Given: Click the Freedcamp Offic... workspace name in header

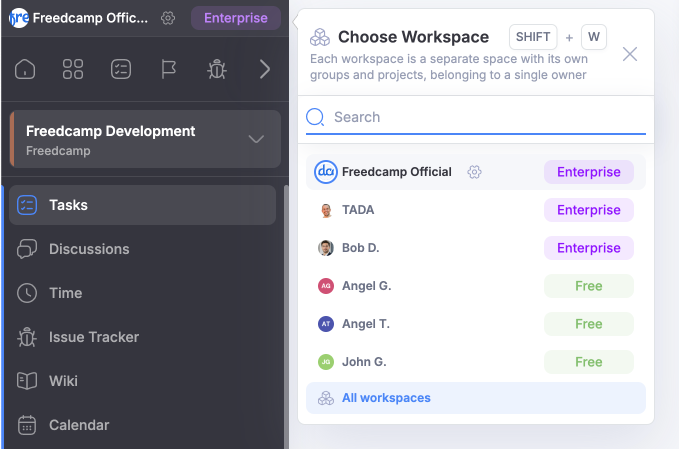Looking at the screenshot, I should (x=90, y=18).
